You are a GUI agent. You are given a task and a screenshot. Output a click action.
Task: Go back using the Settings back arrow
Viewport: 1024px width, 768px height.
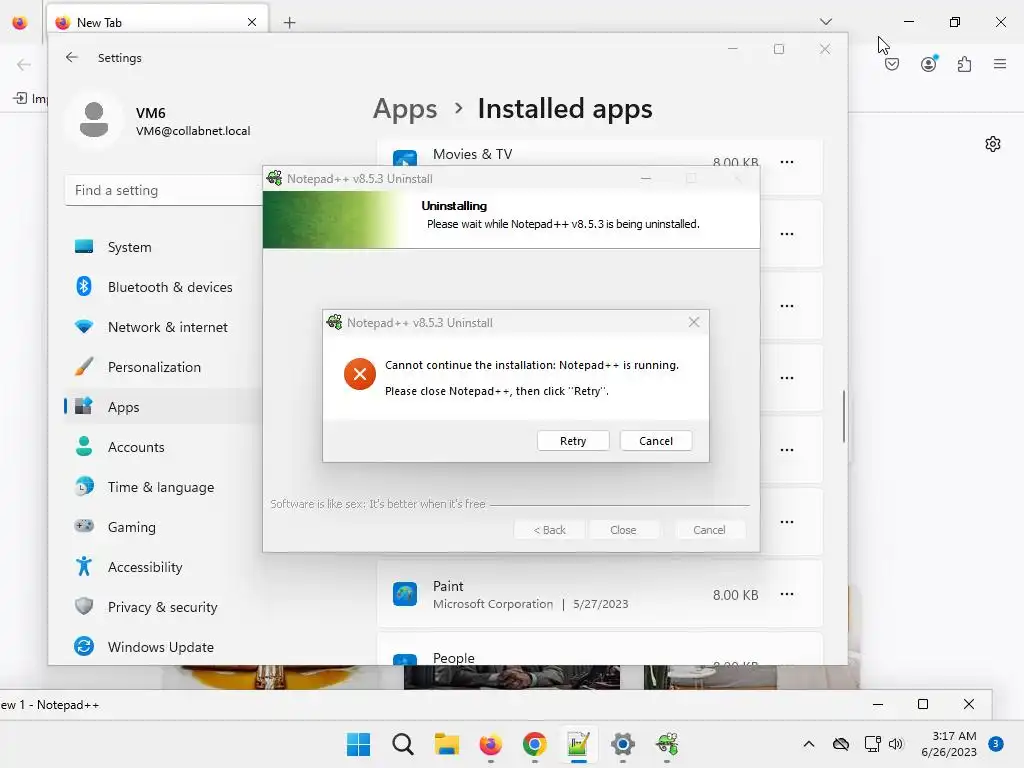click(x=72, y=57)
